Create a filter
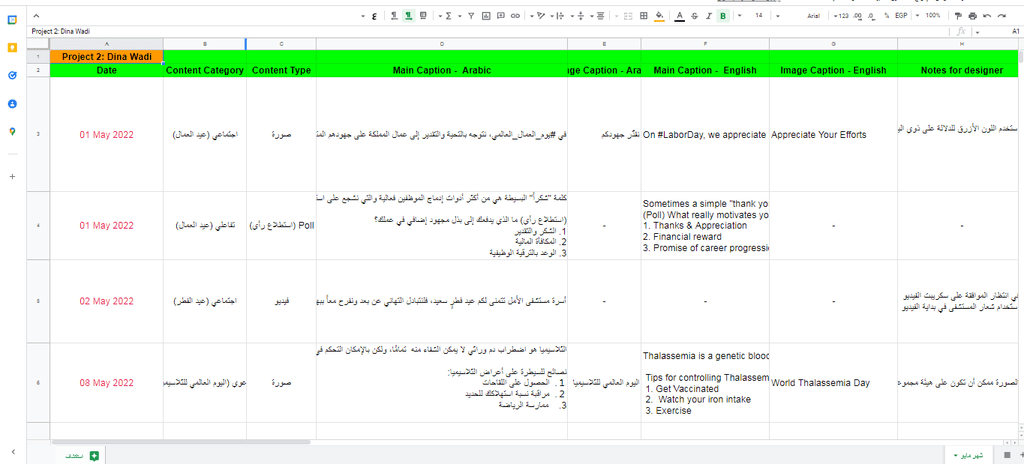 pyautogui.click(x=471, y=16)
